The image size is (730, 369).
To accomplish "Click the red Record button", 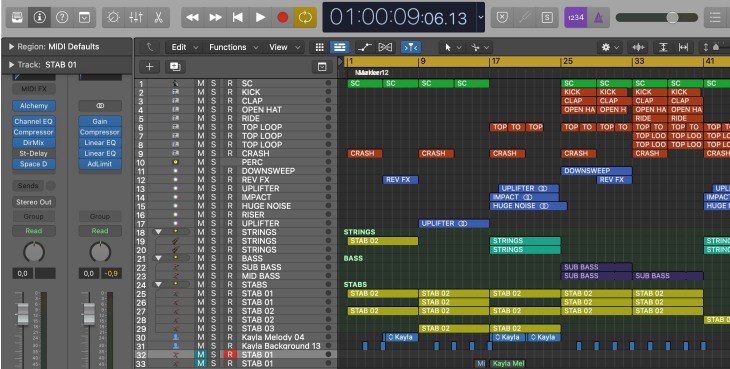I will 283,18.
